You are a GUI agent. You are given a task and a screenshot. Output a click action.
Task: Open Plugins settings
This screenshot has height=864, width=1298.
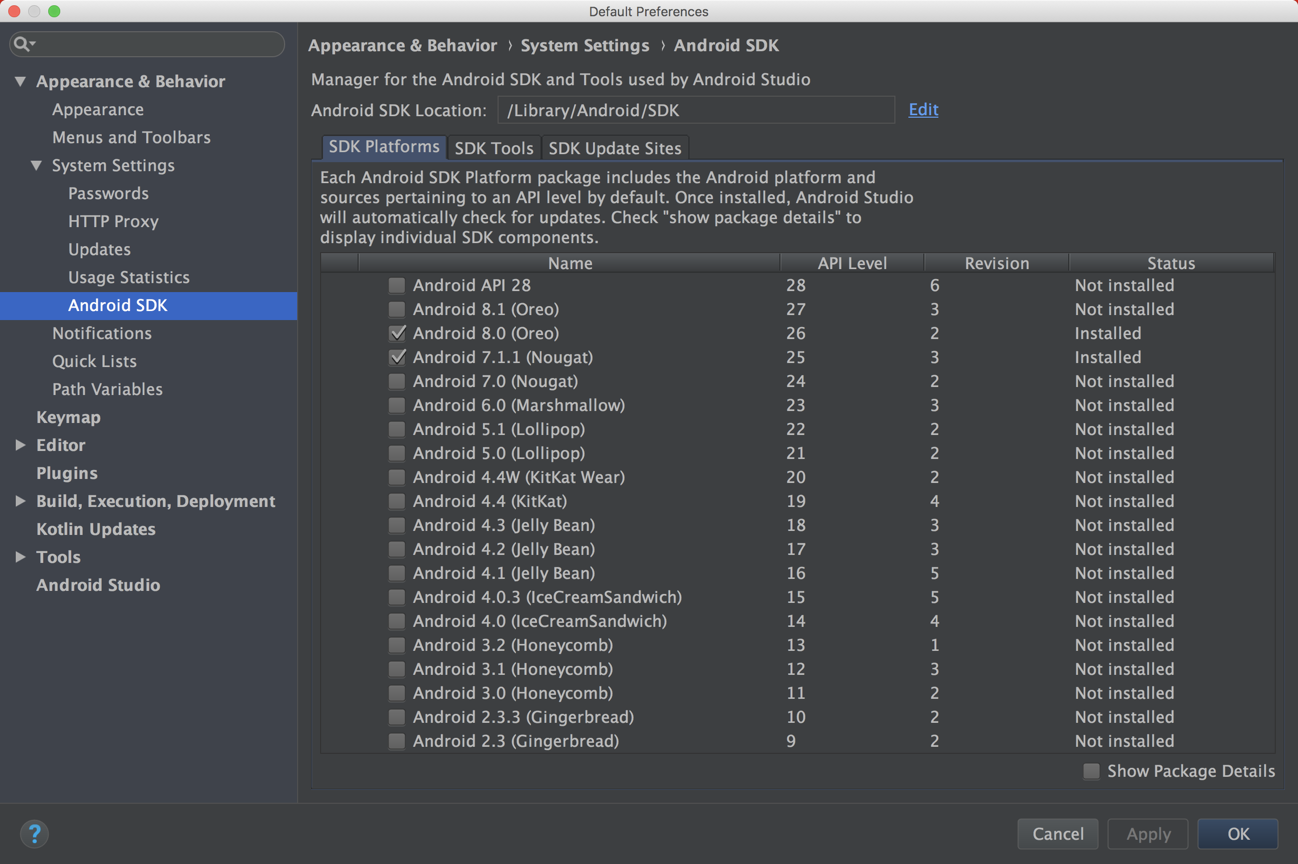point(67,473)
